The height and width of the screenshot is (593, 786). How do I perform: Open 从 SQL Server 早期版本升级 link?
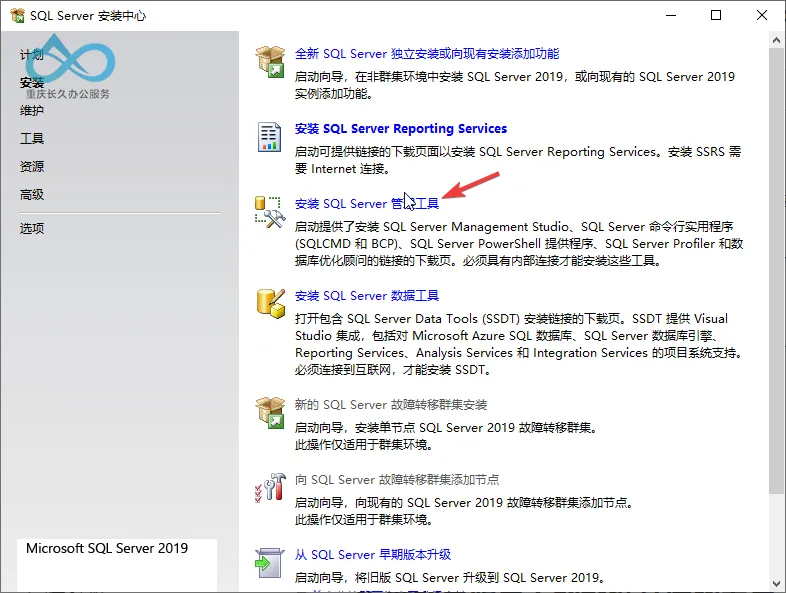click(372, 555)
